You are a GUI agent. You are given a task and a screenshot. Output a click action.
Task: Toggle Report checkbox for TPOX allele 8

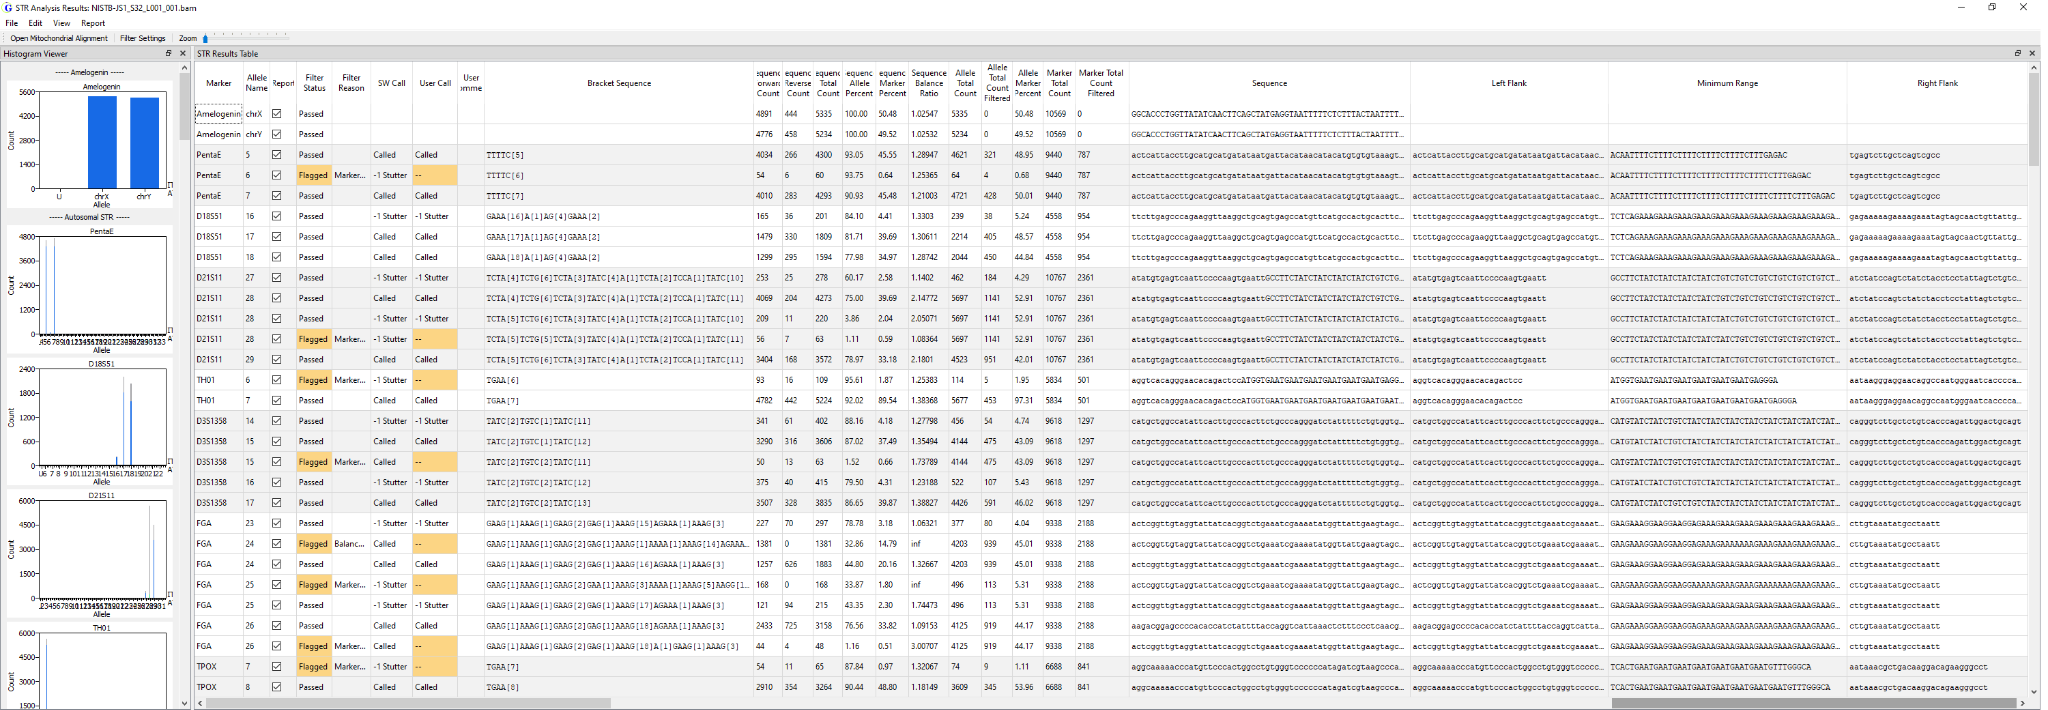click(277, 687)
